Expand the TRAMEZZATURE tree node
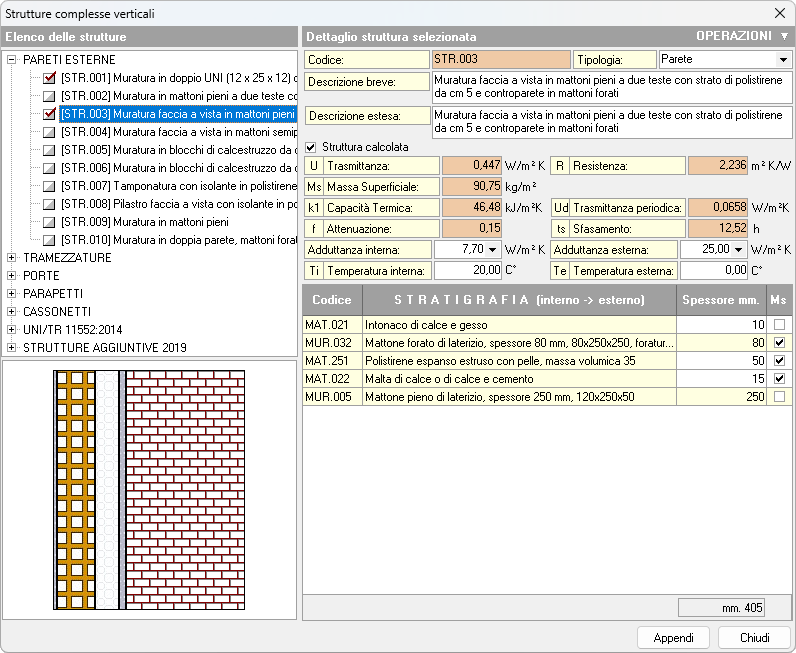Screen dimensions: 796x653 pyautogui.click(x=12, y=258)
